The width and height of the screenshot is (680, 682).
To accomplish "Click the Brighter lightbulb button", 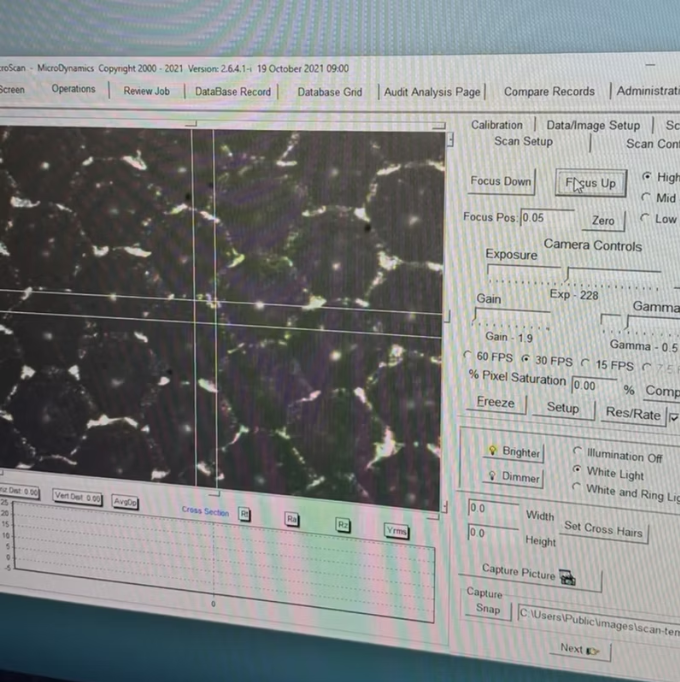I will pyautogui.click(x=514, y=452).
